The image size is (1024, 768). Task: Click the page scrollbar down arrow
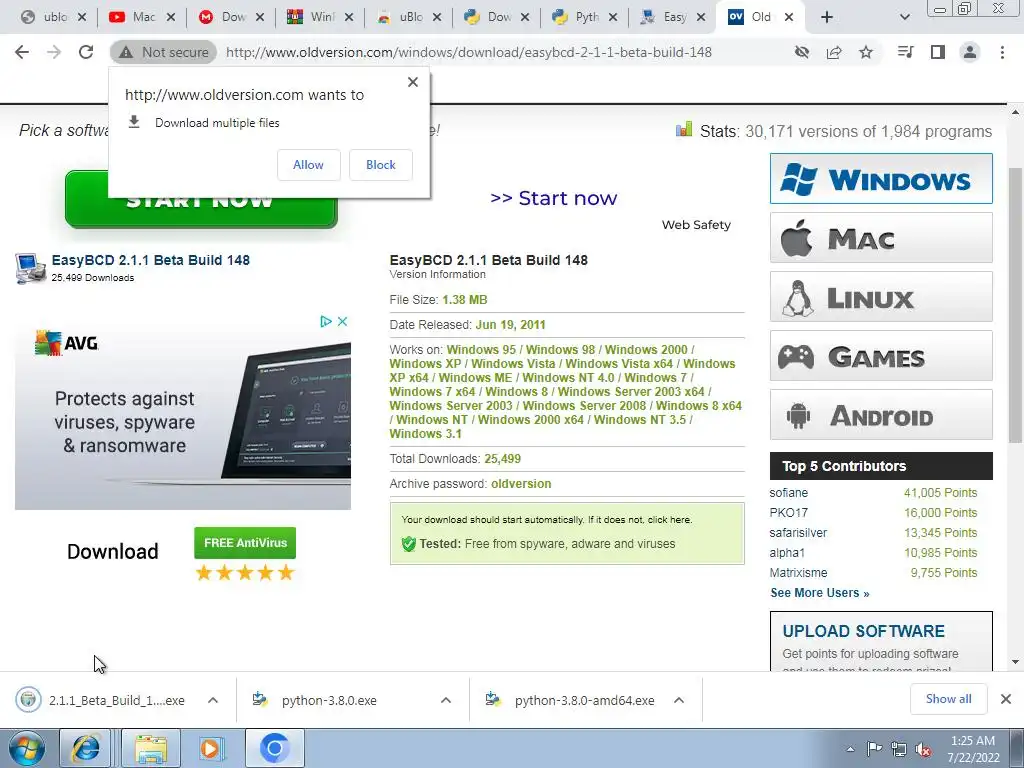pyautogui.click(x=1015, y=662)
